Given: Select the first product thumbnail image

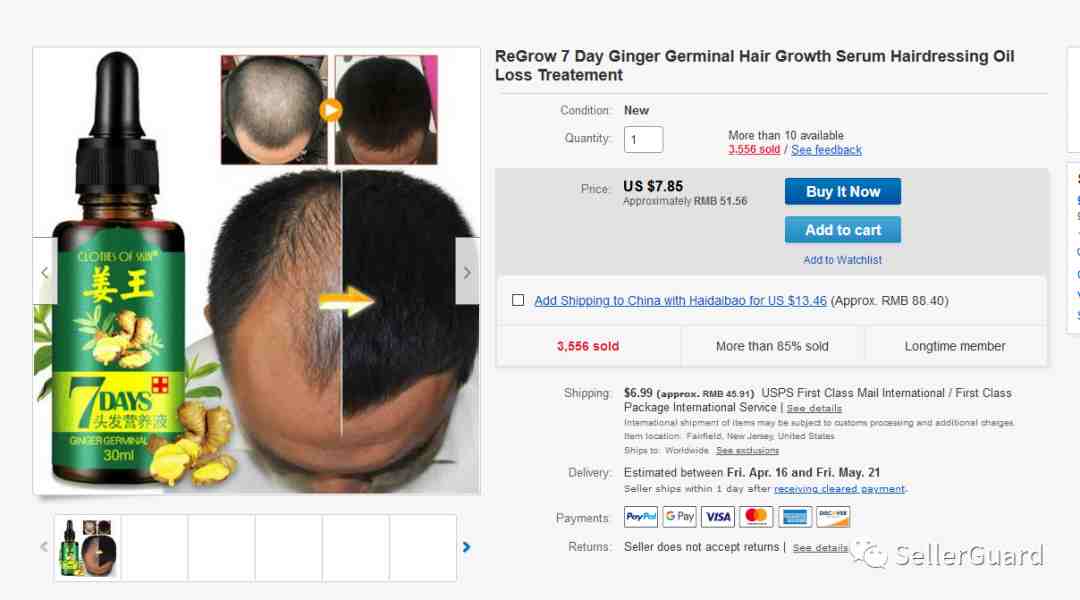Looking at the screenshot, I should [87, 548].
